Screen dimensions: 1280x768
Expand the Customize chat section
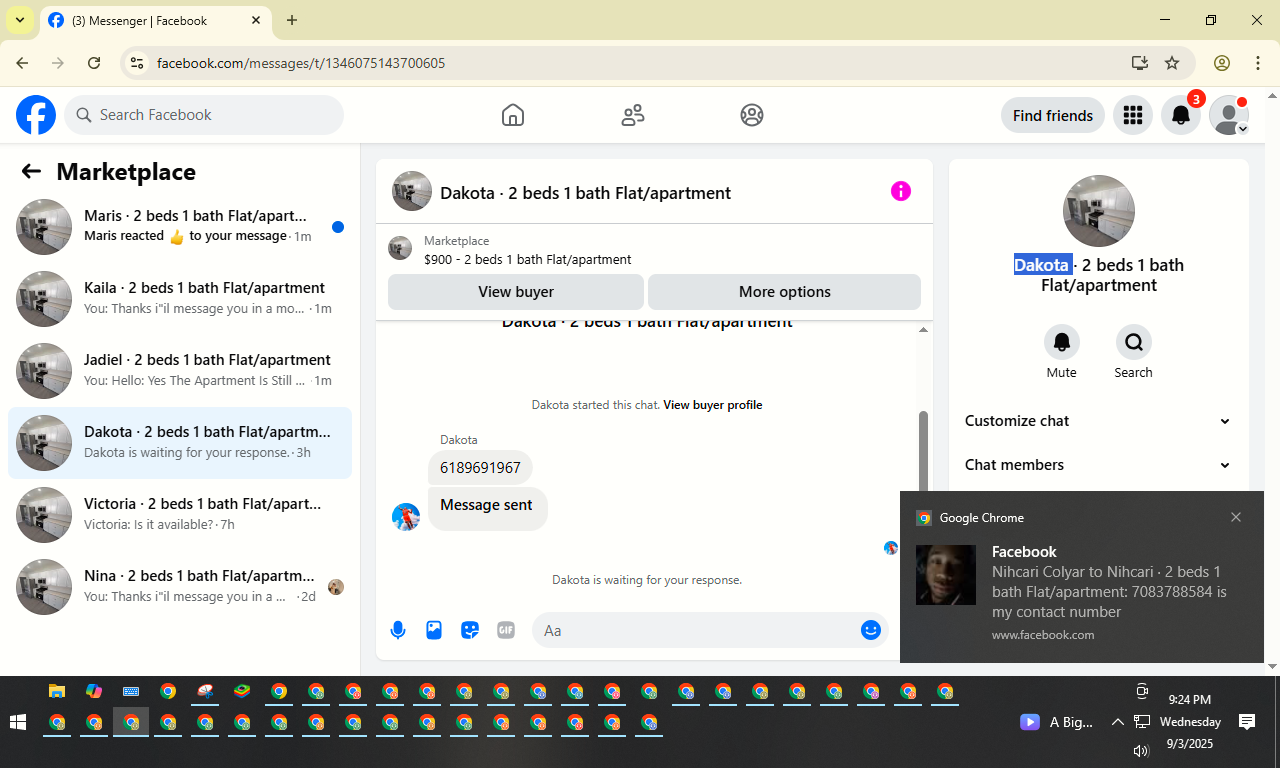point(1098,421)
